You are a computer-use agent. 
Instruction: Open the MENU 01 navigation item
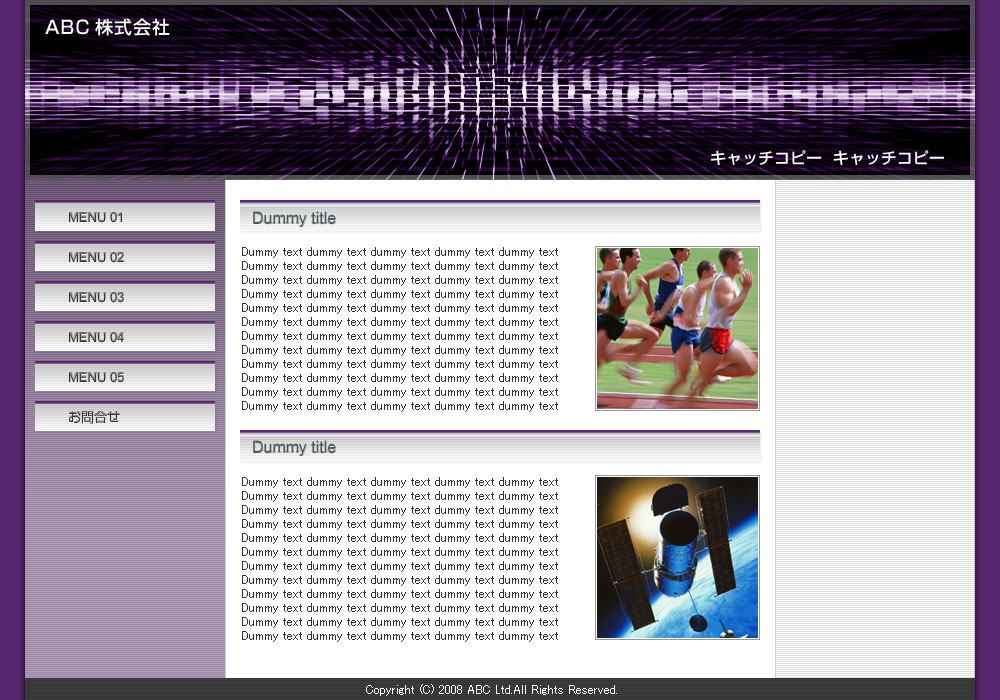click(x=125, y=217)
